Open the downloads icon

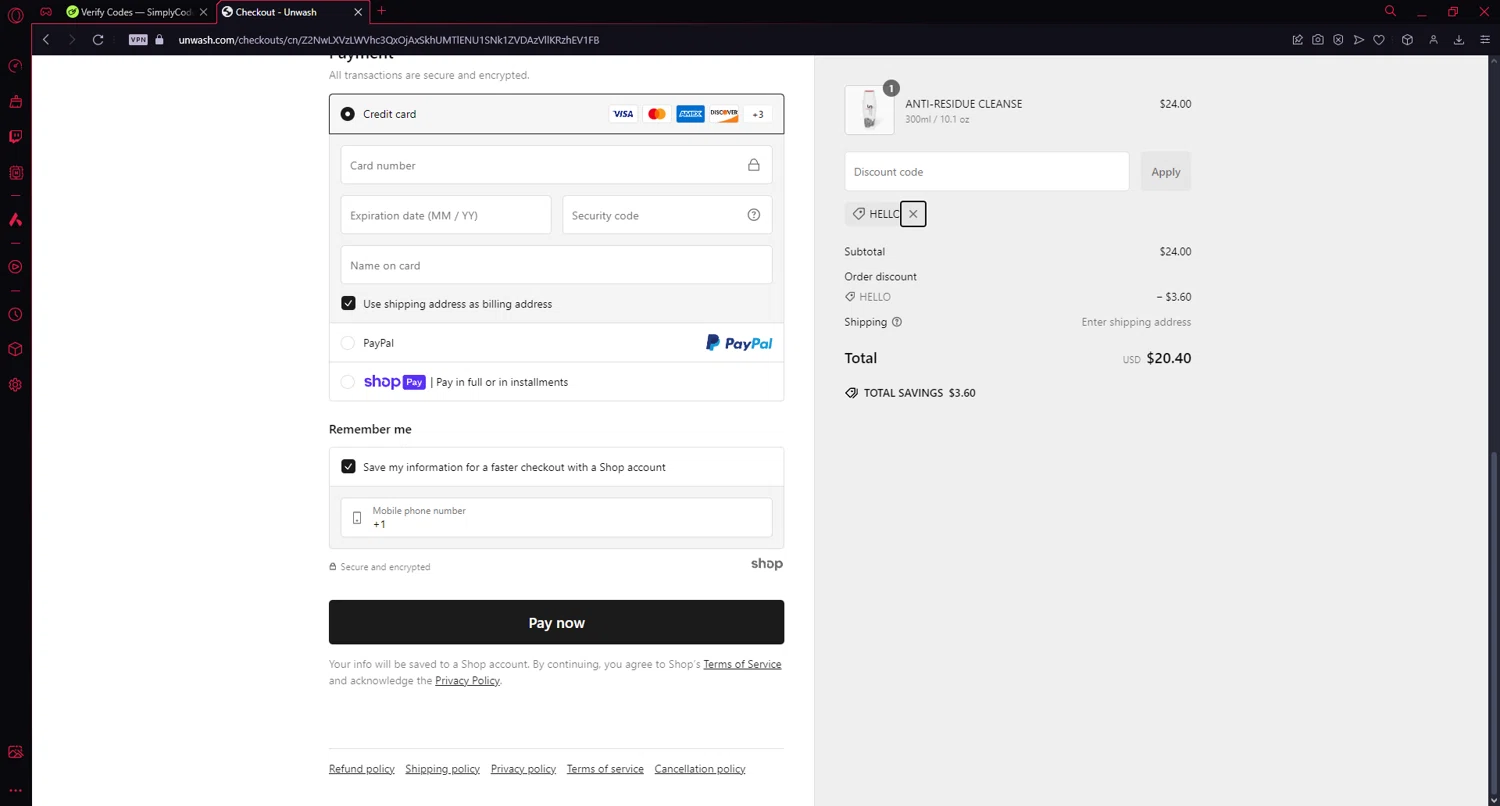[1459, 40]
